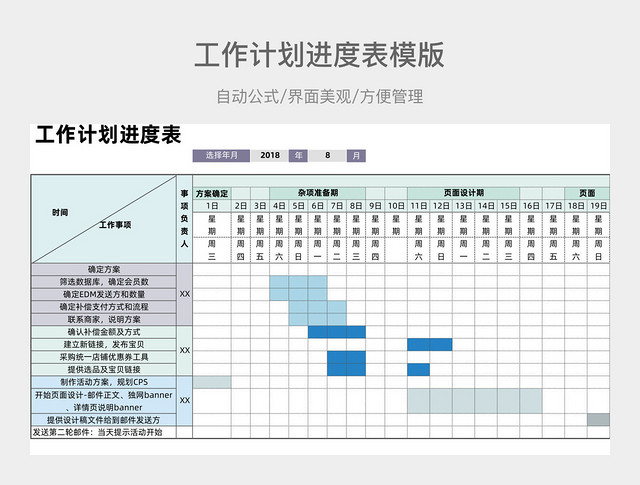Click the 17日 date cell
Image resolution: width=640 pixels, height=485 pixels.
point(553,206)
